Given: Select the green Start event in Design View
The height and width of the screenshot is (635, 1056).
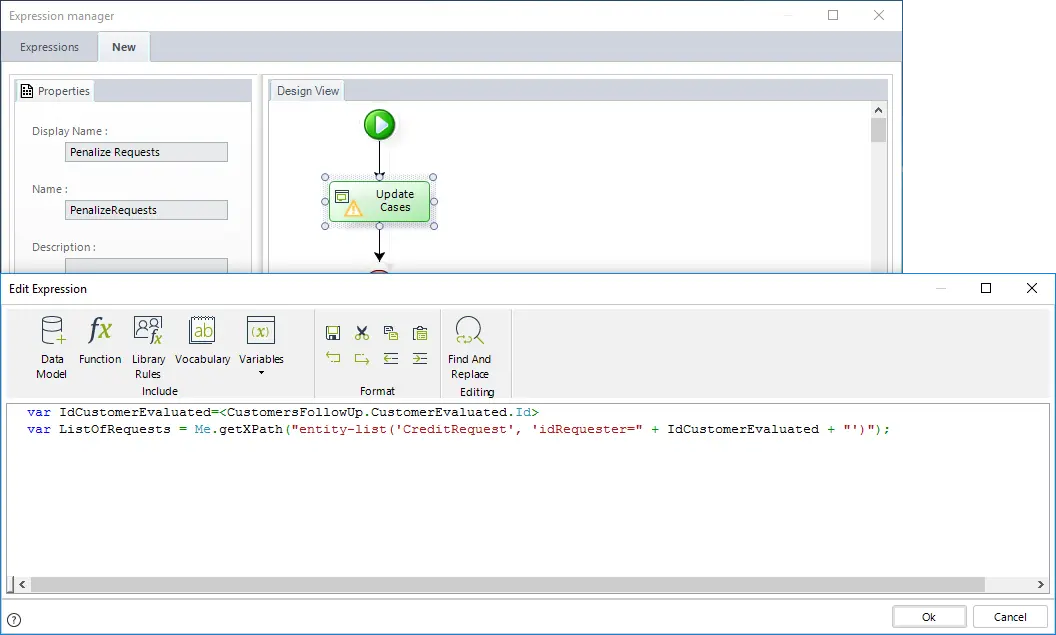Looking at the screenshot, I should 379,125.
